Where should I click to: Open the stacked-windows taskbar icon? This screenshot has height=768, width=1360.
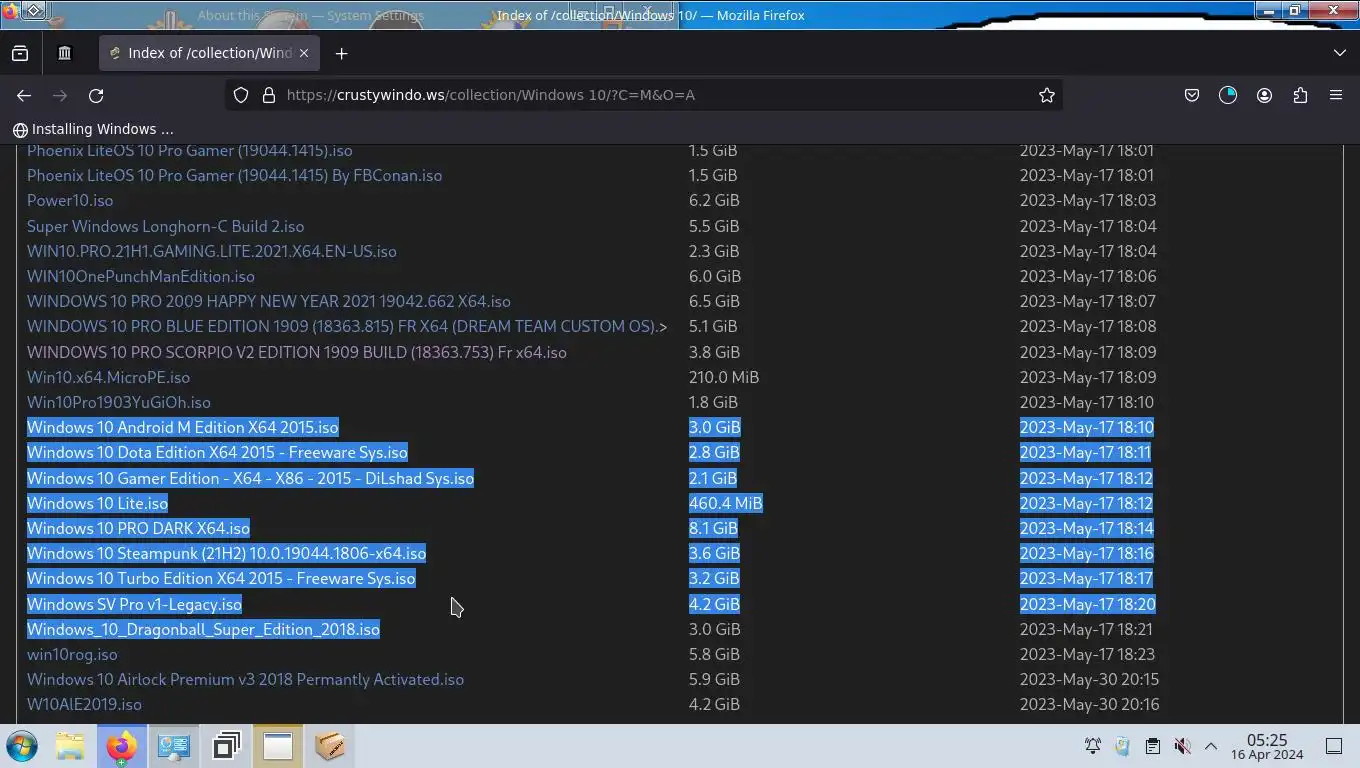tap(226, 746)
